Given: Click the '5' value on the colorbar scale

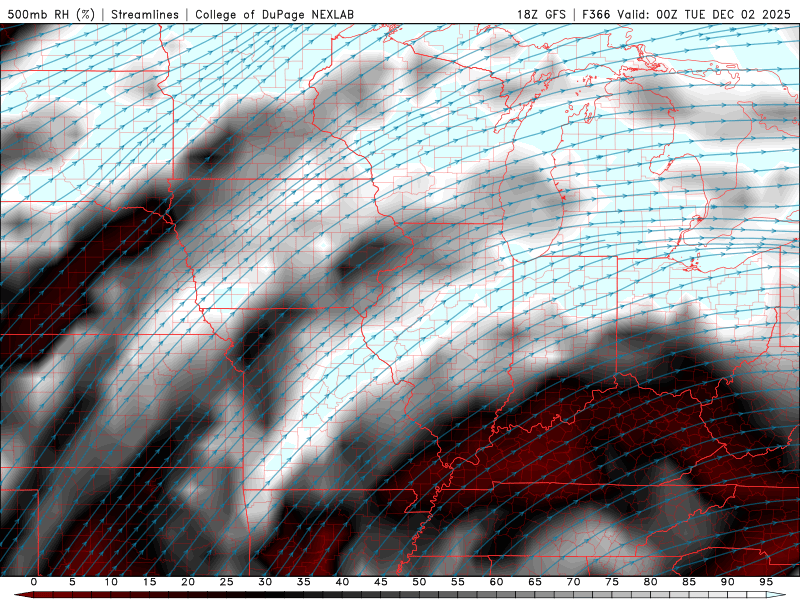Looking at the screenshot, I should click(72, 582).
